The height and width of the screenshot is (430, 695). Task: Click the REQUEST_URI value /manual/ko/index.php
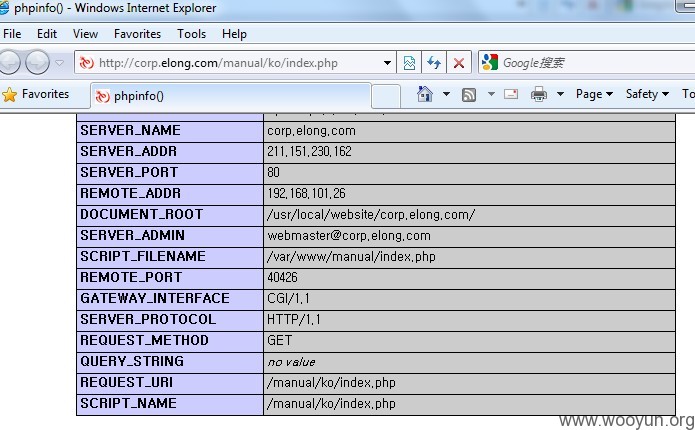[332, 383]
